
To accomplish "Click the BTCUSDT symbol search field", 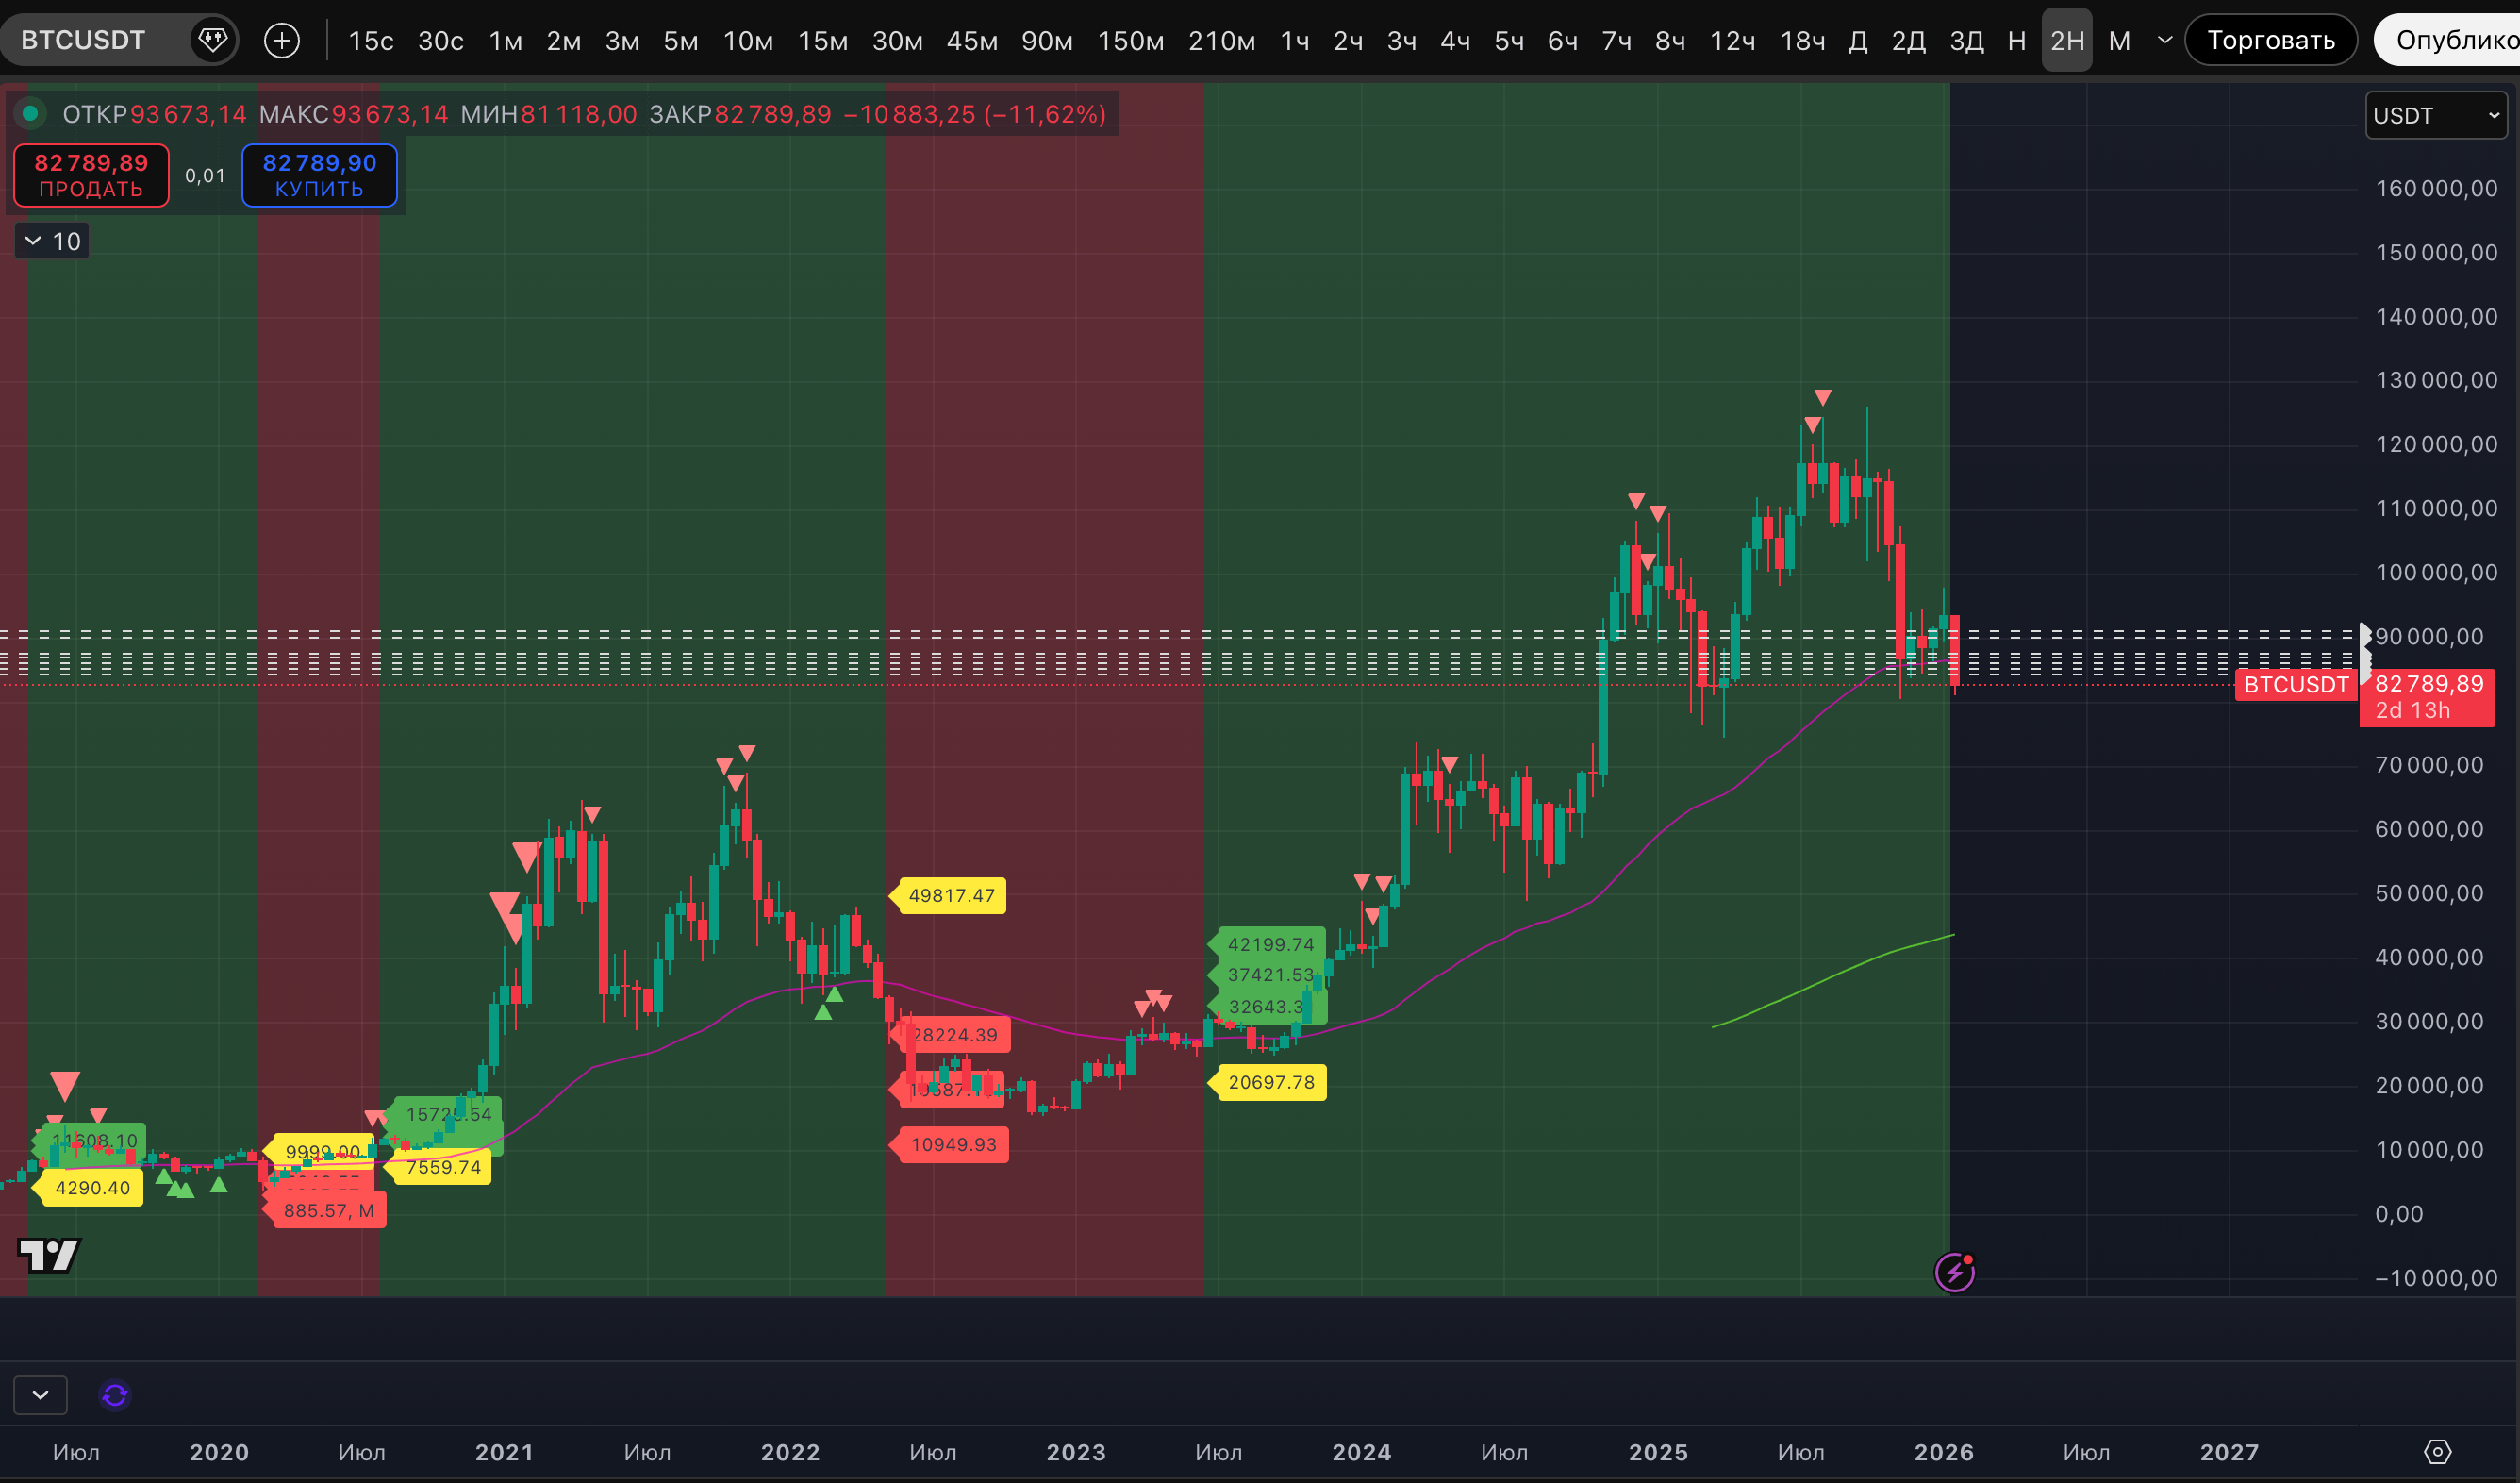I will pyautogui.click(x=85, y=40).
